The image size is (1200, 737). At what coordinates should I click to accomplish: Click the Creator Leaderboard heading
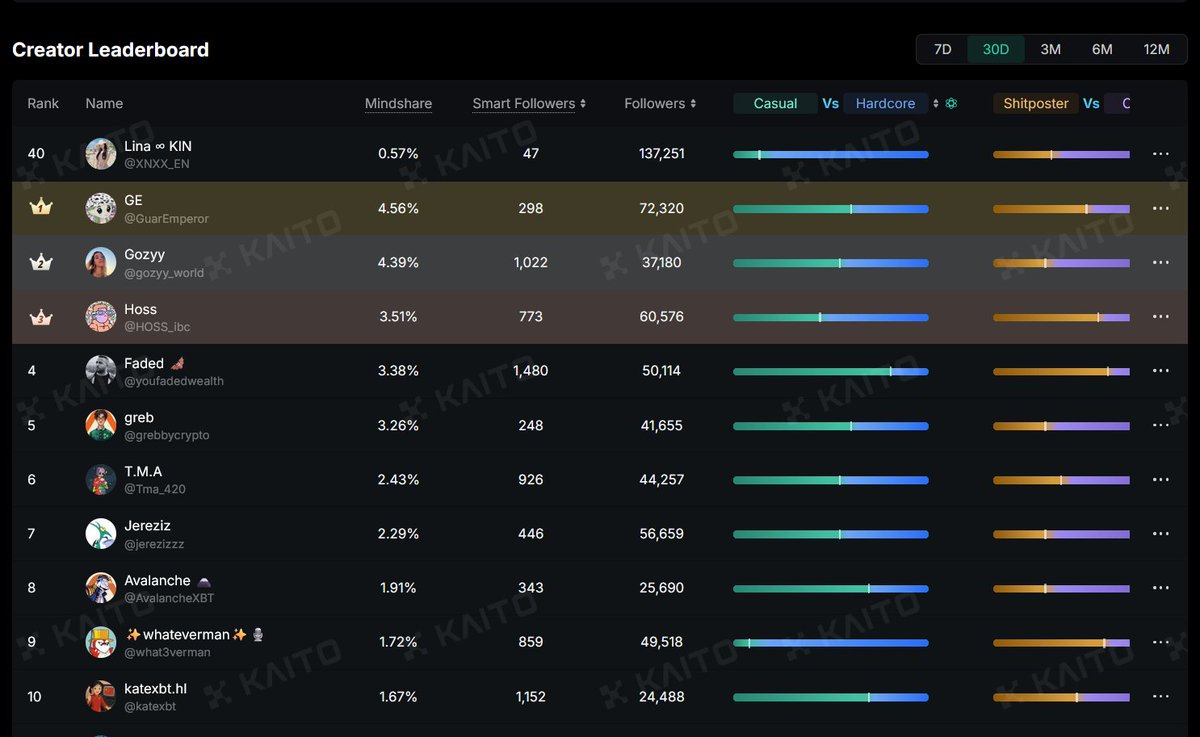110,50
